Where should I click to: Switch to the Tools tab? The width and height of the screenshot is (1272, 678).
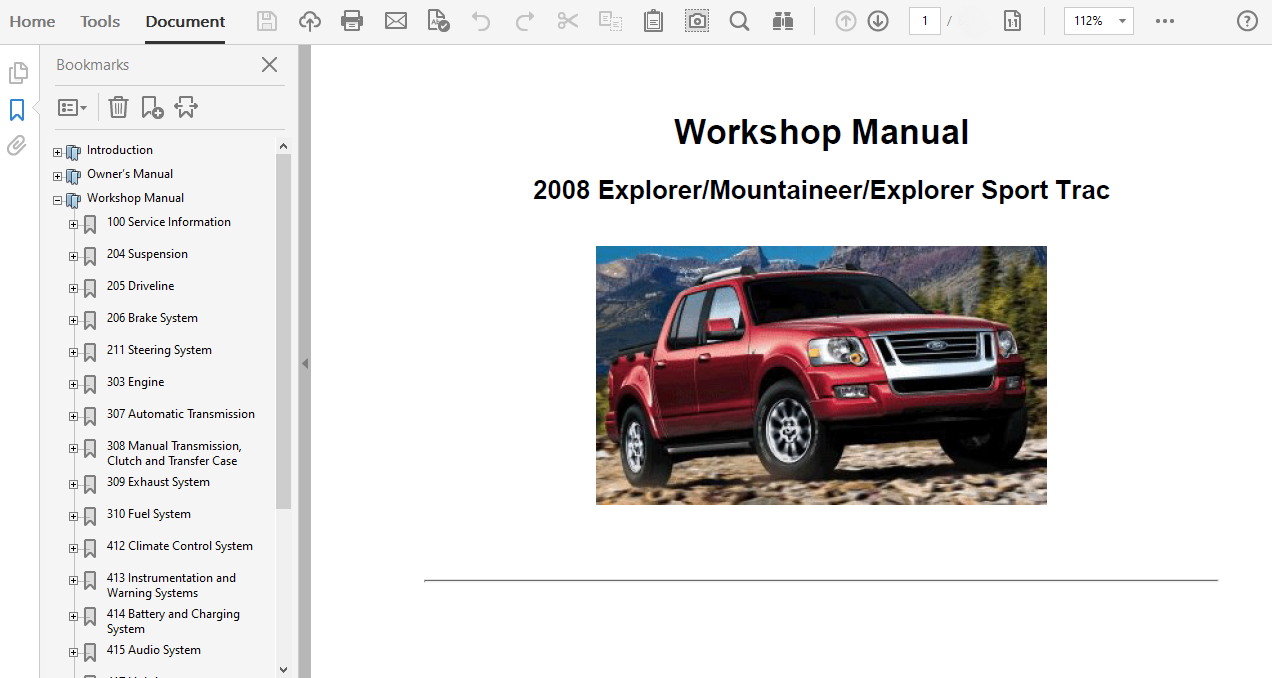[x=100, y=21]
